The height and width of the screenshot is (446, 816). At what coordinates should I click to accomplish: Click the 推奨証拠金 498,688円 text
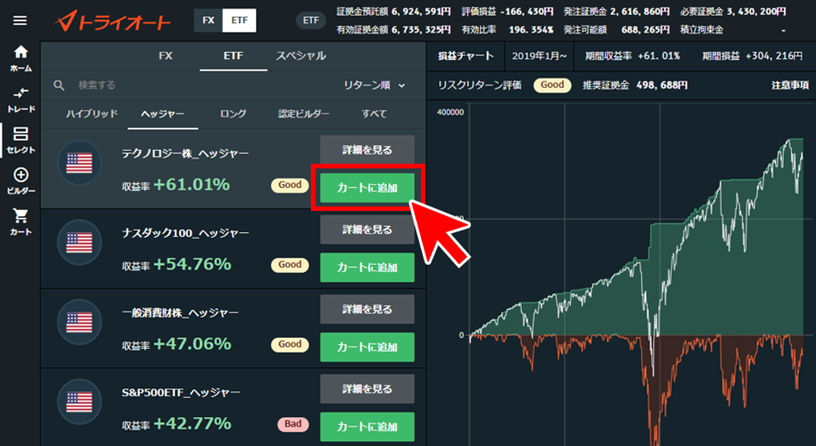pos(635,85)
